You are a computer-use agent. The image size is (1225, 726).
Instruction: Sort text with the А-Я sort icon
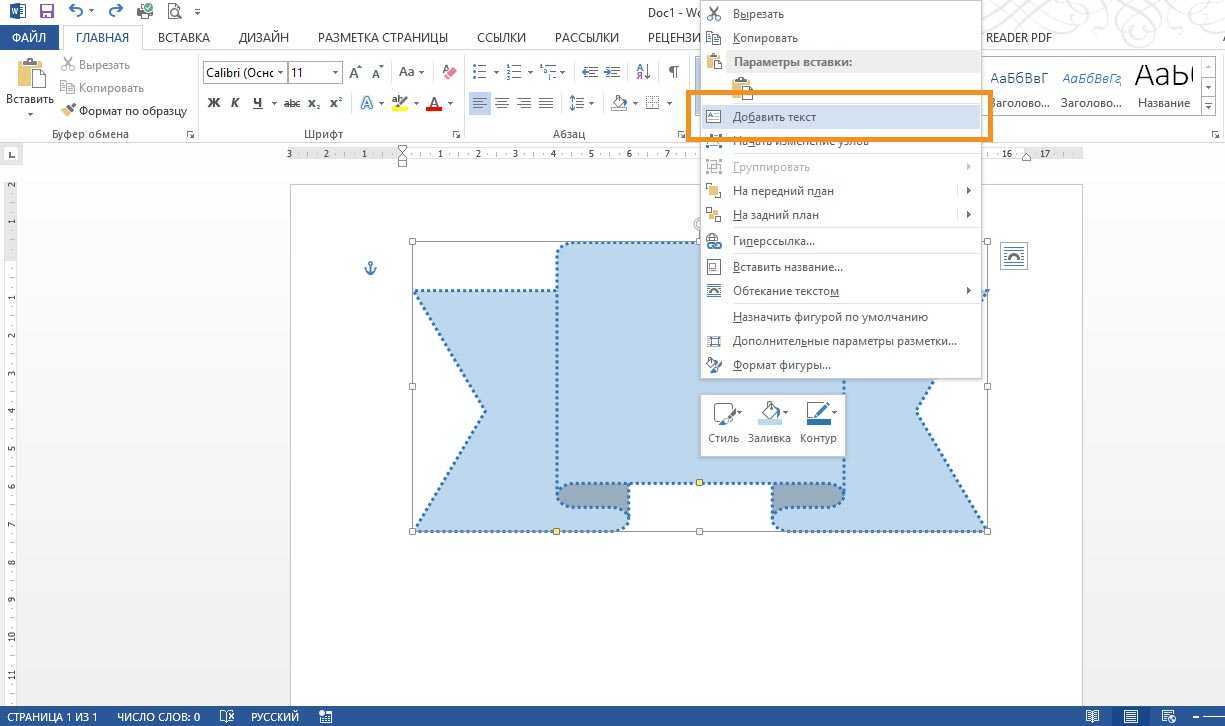pyautogui.click(x=643, y=72)
